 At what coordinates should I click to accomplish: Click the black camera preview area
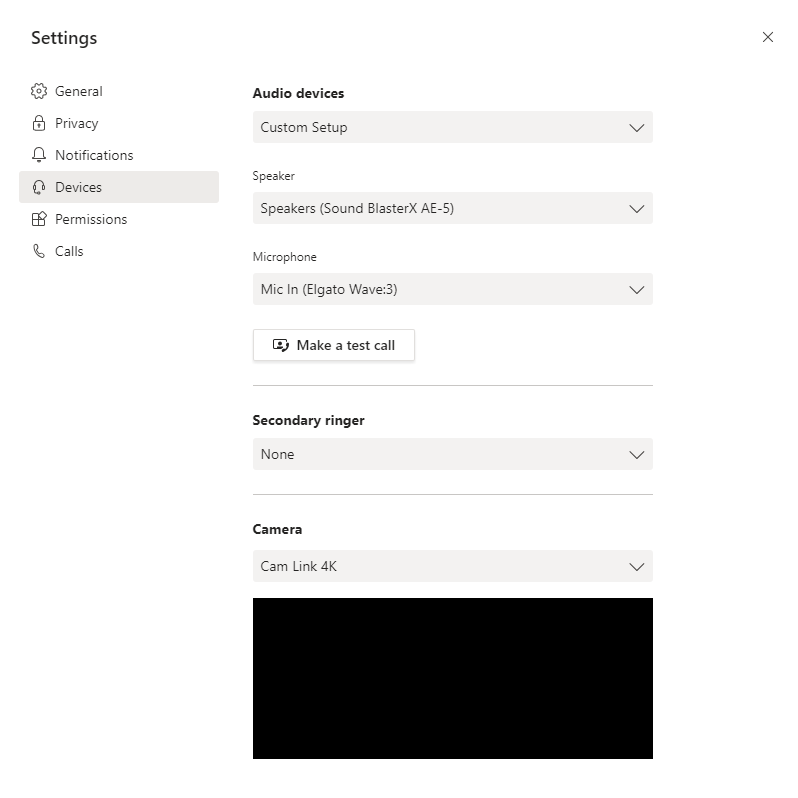(x=452, y=678)
